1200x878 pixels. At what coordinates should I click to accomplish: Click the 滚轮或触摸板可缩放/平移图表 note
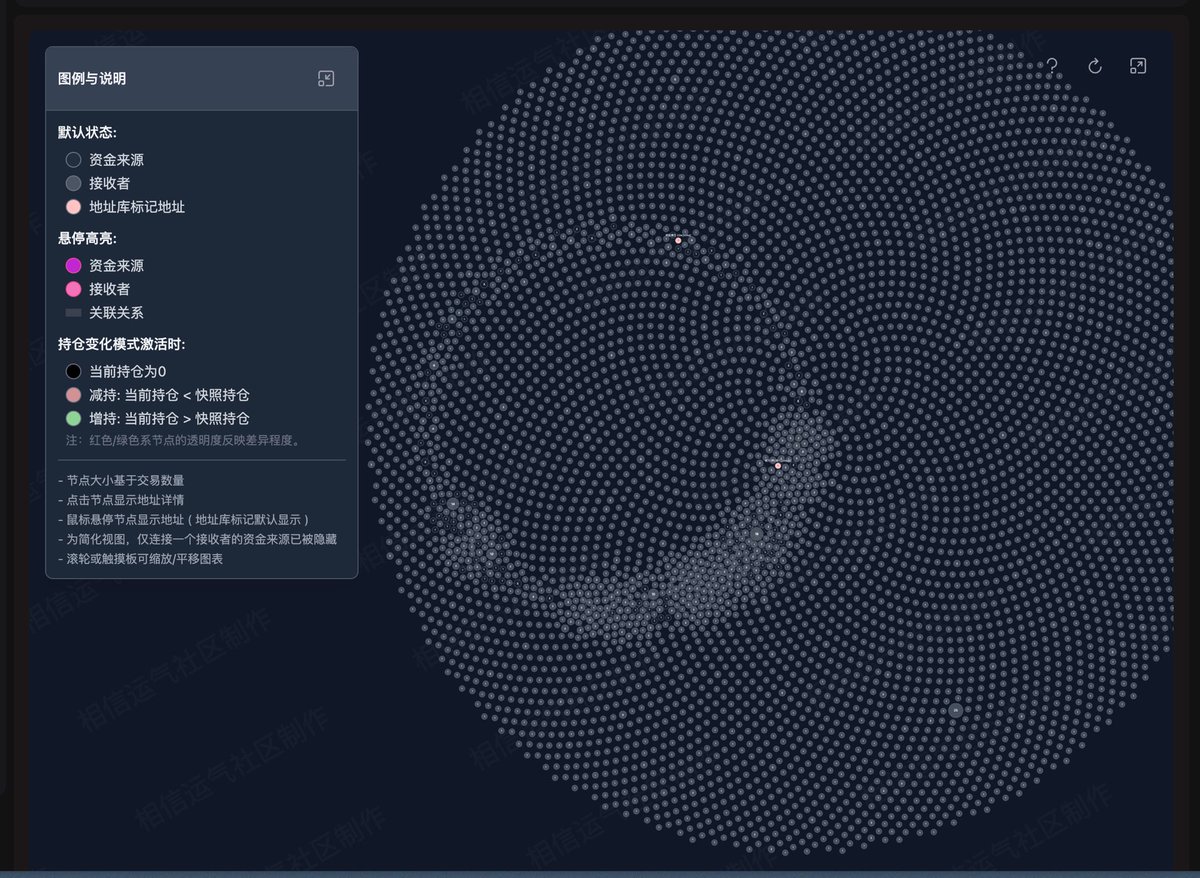pyautogui.click(x=140, y=558)
